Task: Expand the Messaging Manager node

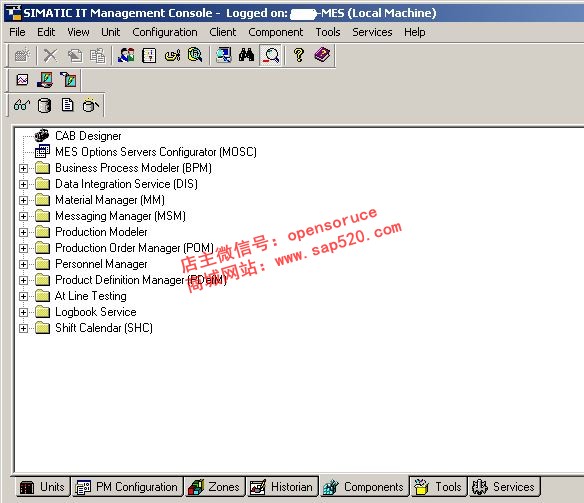Action: pos(23,216)
